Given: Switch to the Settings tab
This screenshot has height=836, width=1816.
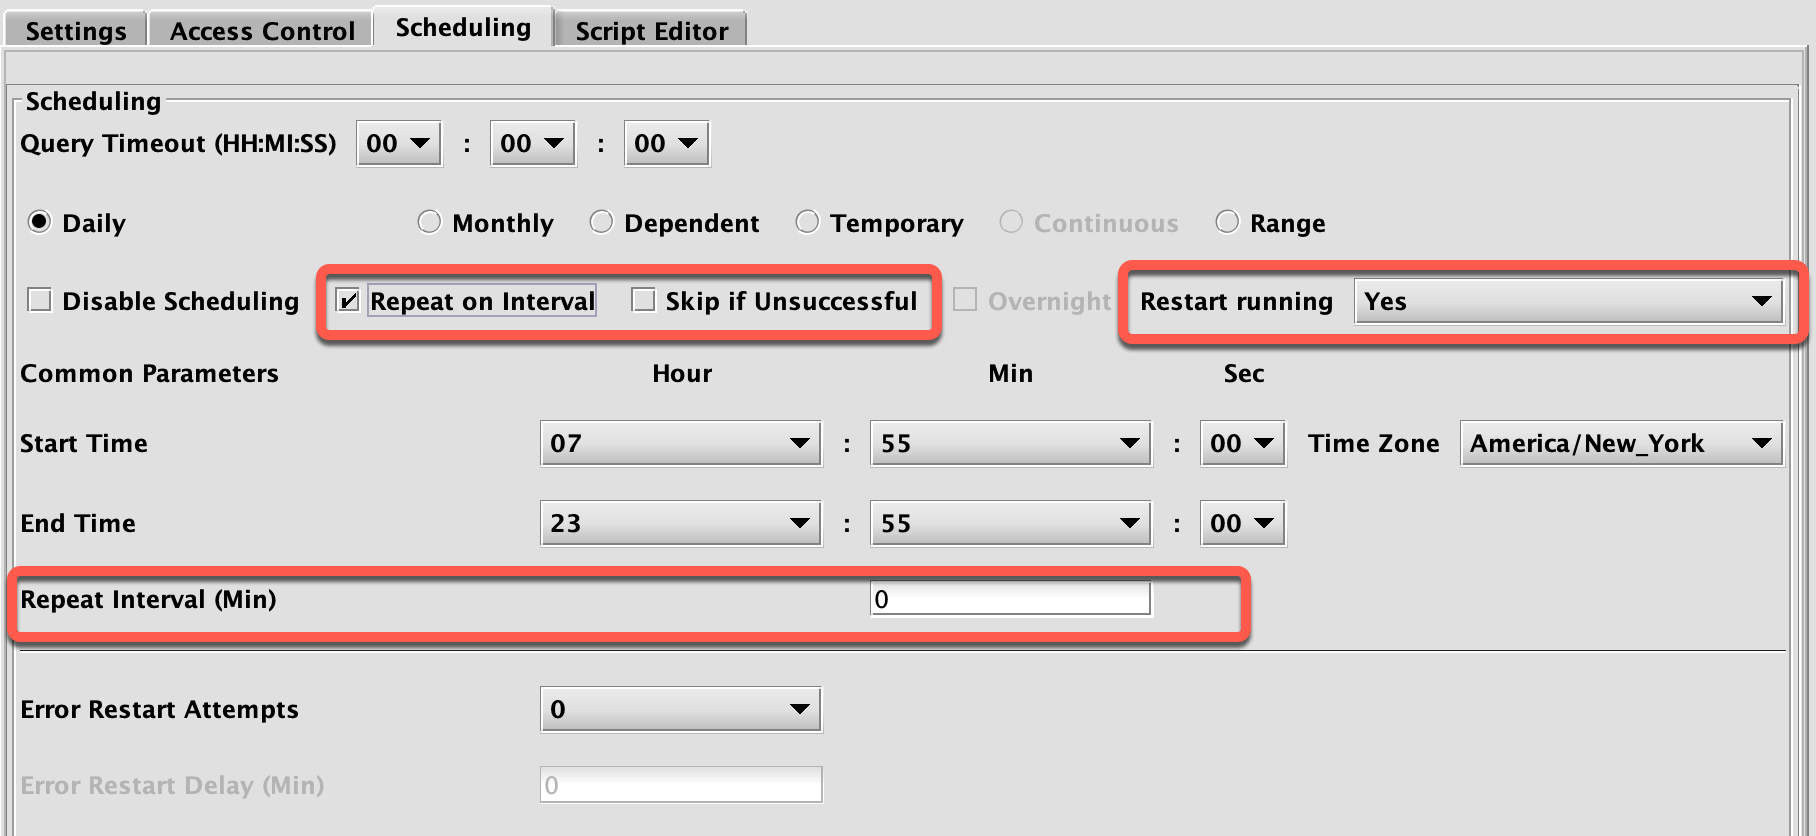Looking at the screenshot, I should (76, 30).
